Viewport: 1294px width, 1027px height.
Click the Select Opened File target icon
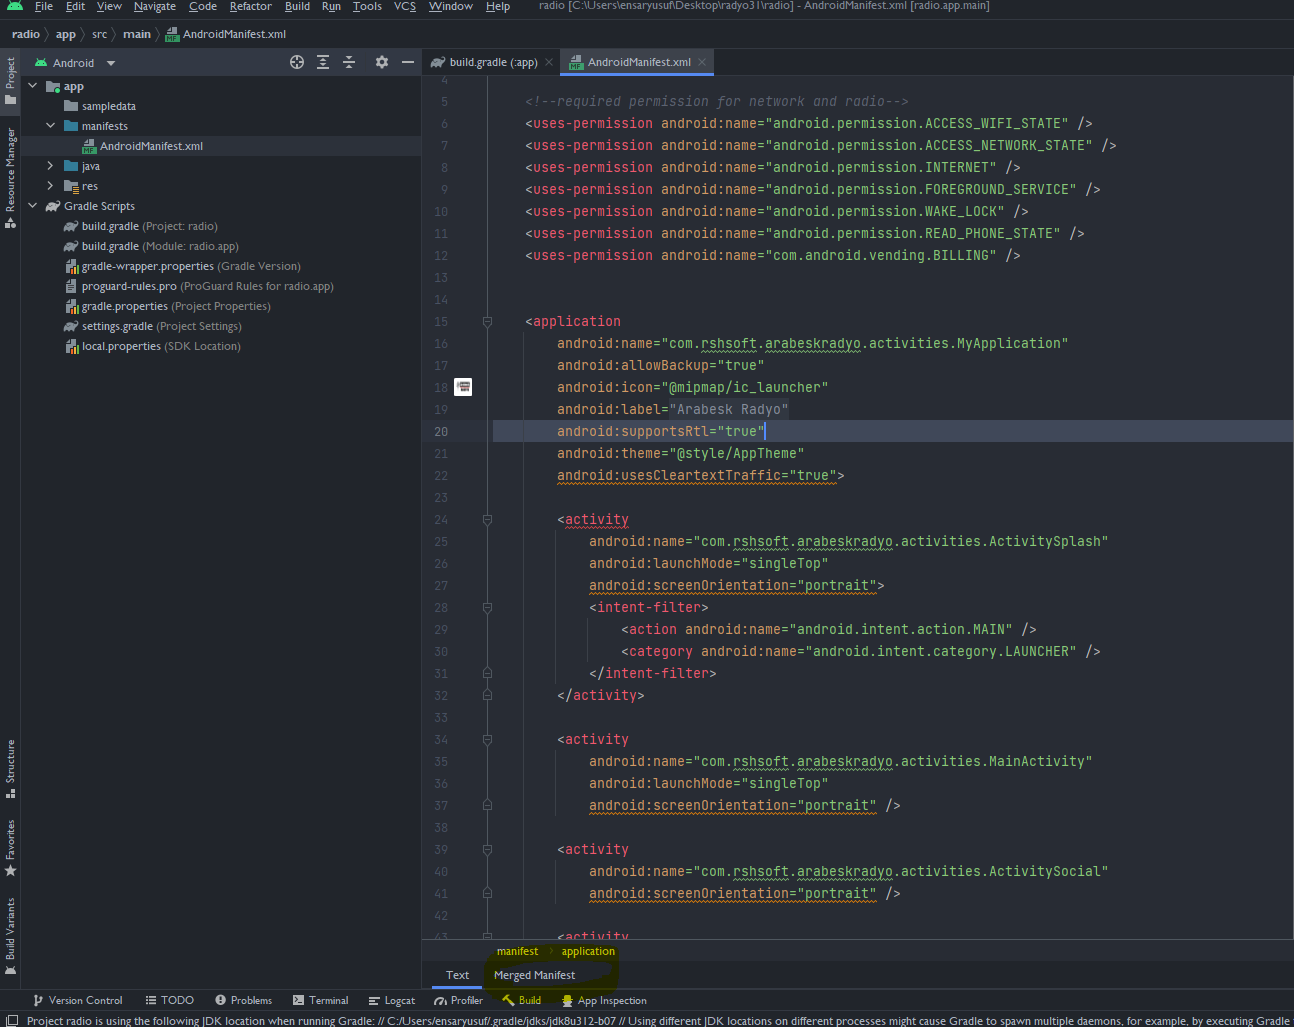297,62
